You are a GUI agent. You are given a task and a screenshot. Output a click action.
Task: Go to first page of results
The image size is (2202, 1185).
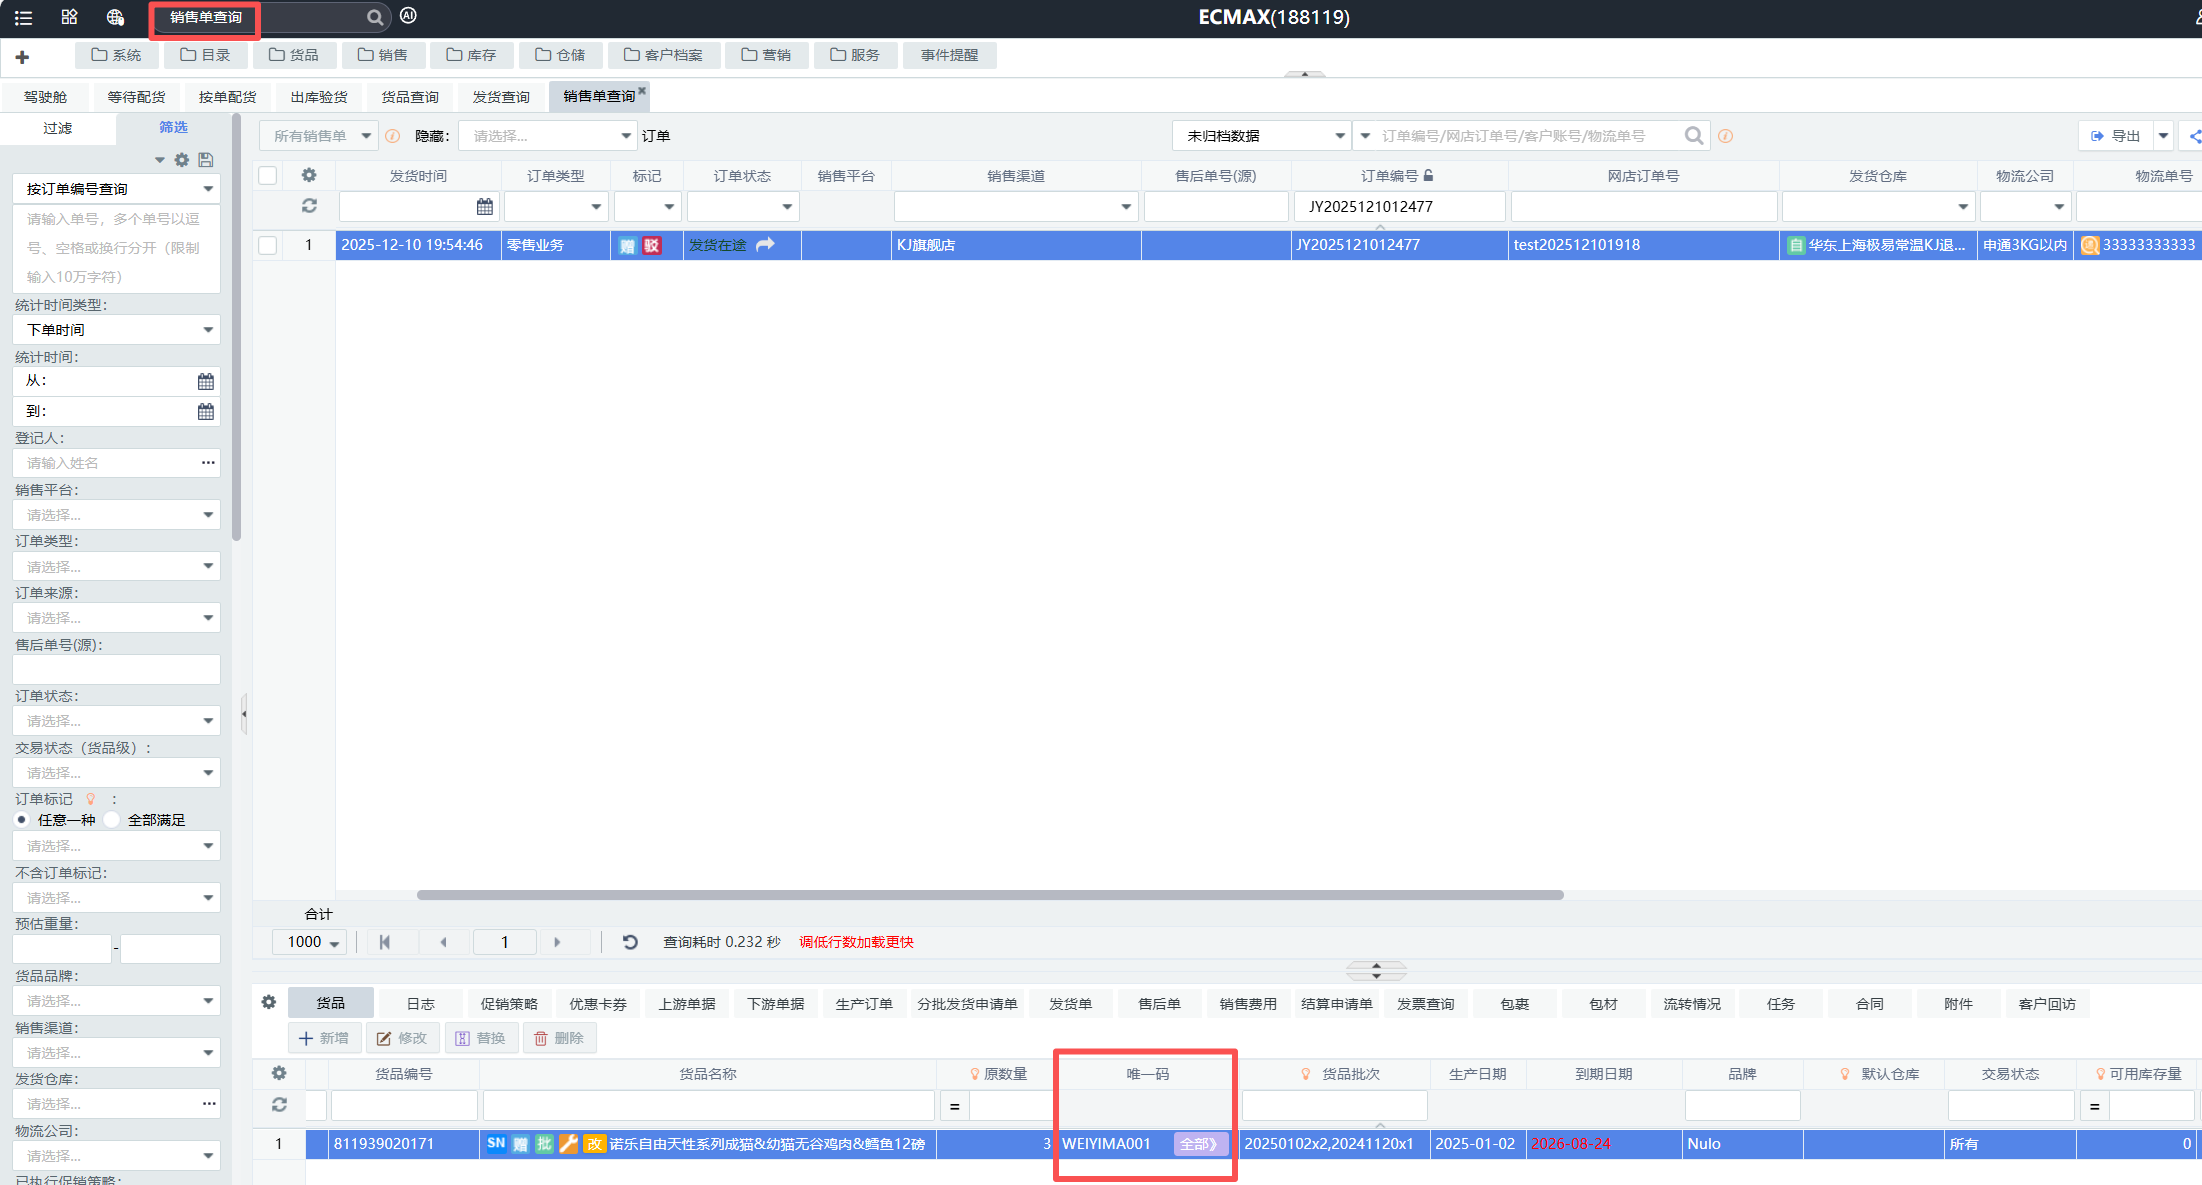point(385,942)
